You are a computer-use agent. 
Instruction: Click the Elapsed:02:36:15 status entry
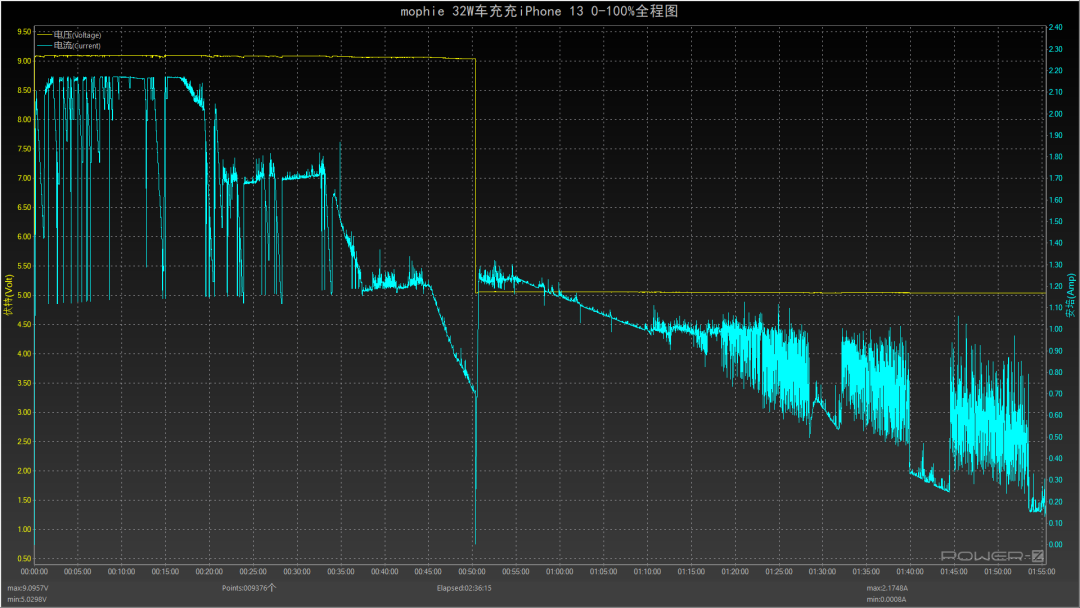(464, 588)
